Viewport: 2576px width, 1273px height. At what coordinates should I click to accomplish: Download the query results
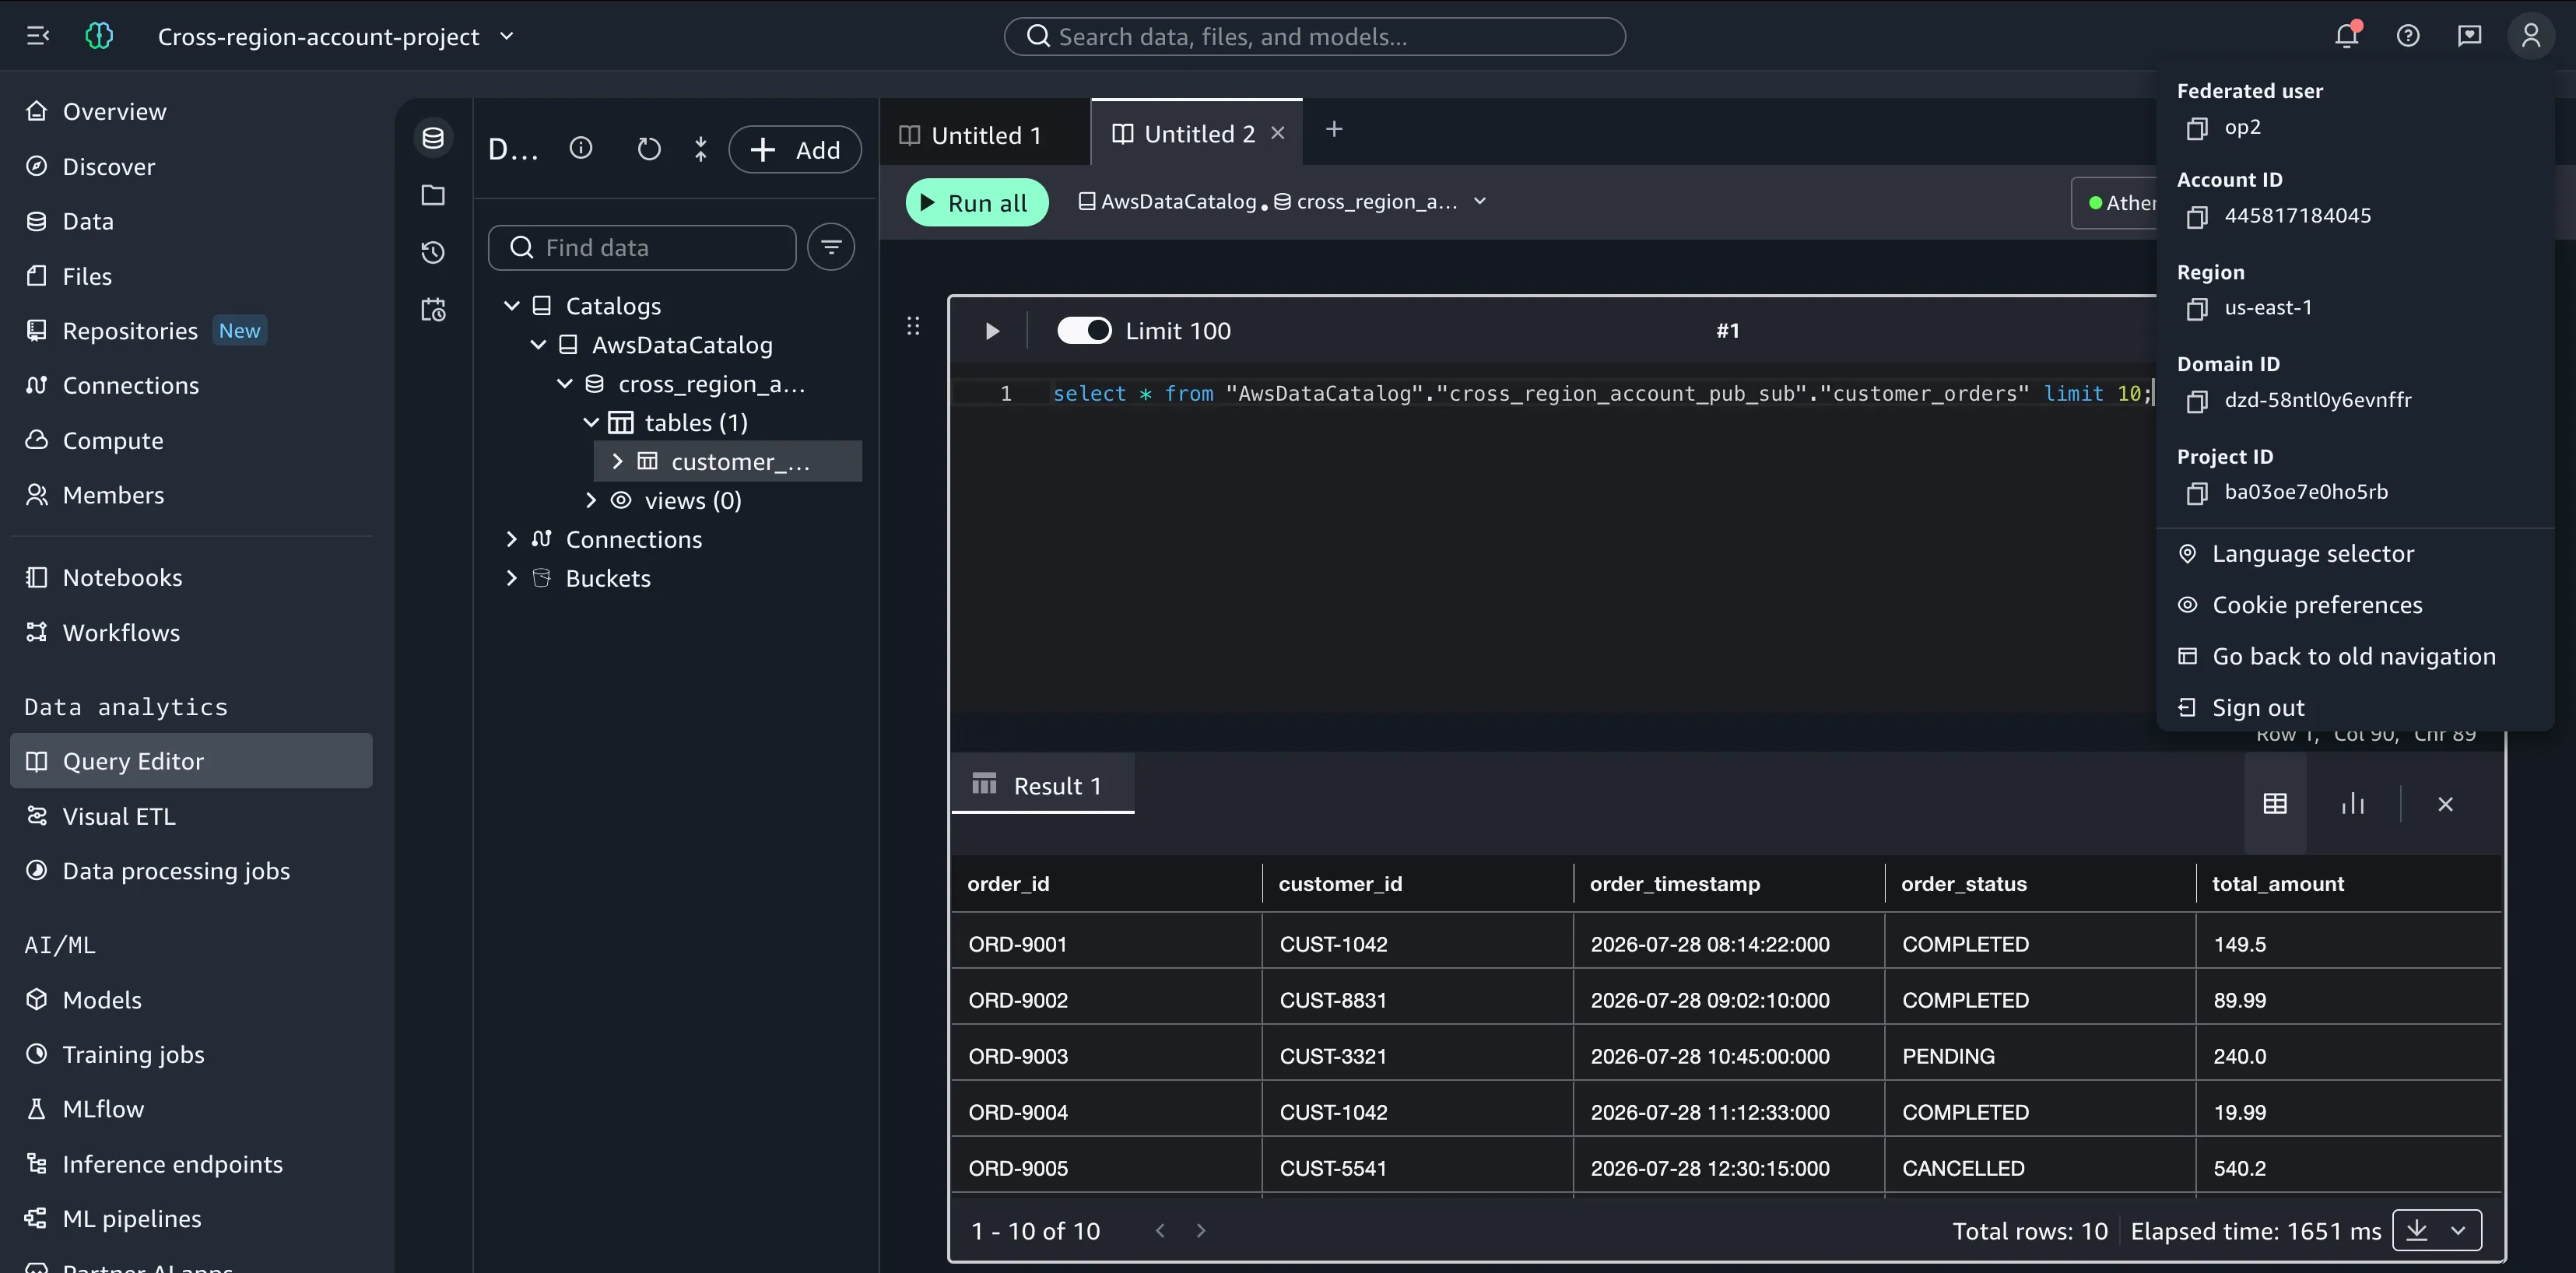click(x=2416, y=1230)
